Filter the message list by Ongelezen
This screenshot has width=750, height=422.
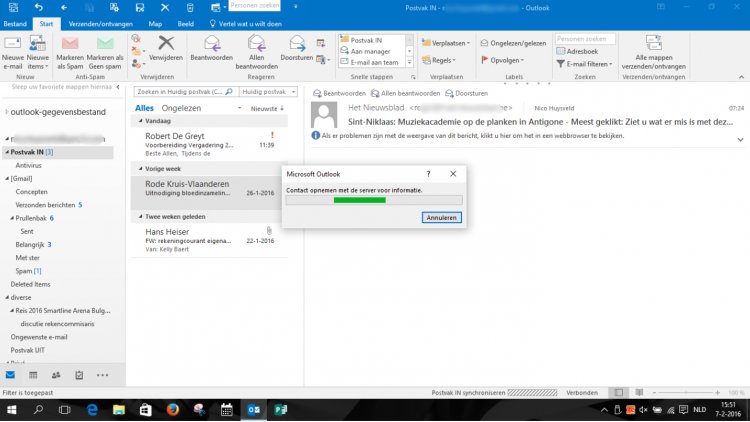(181, 107)
